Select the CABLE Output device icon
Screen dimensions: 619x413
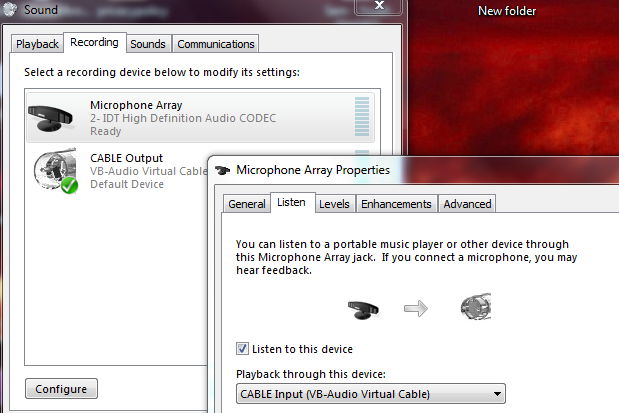pos(55,170)
